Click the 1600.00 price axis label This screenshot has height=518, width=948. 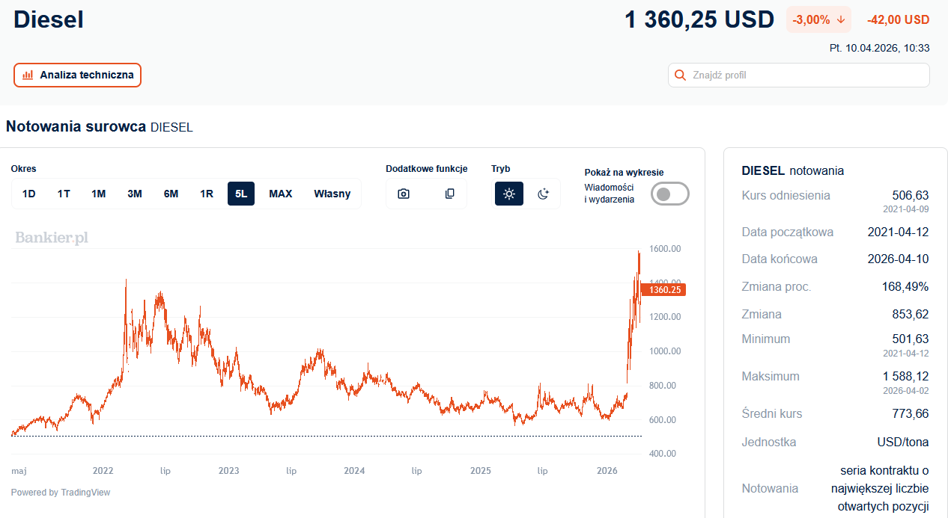pos(665,248)
